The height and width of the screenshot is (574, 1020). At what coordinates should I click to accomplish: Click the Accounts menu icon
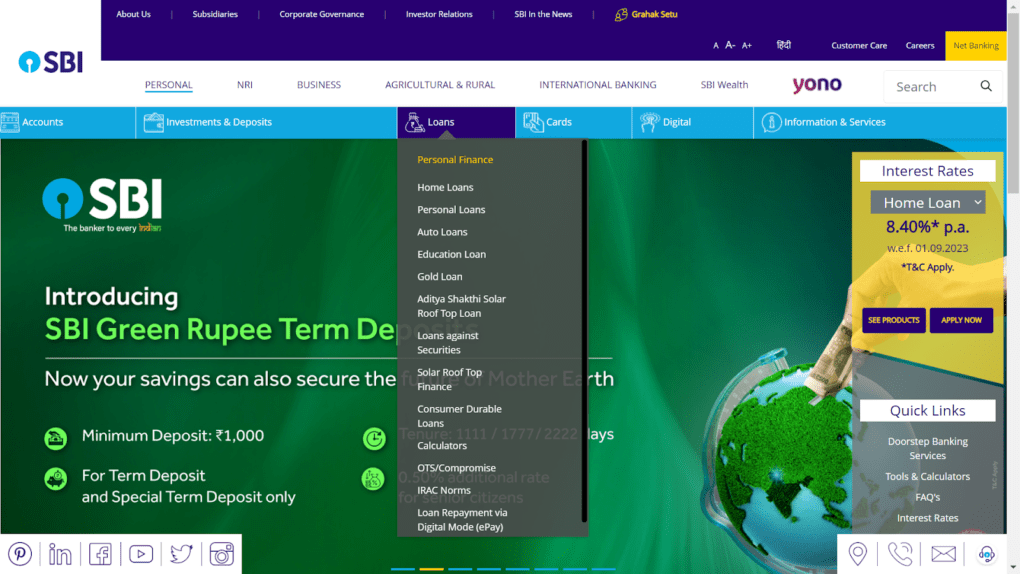(x=10, y=122)
